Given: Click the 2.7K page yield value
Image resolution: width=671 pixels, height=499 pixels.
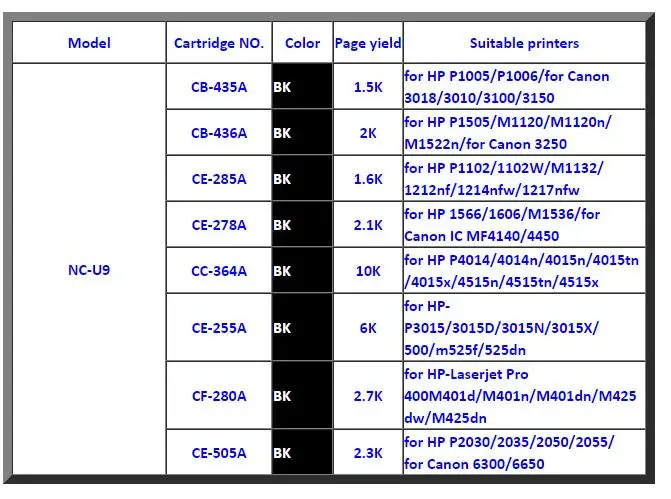Looking at the screenshot, I should [368, 396].
